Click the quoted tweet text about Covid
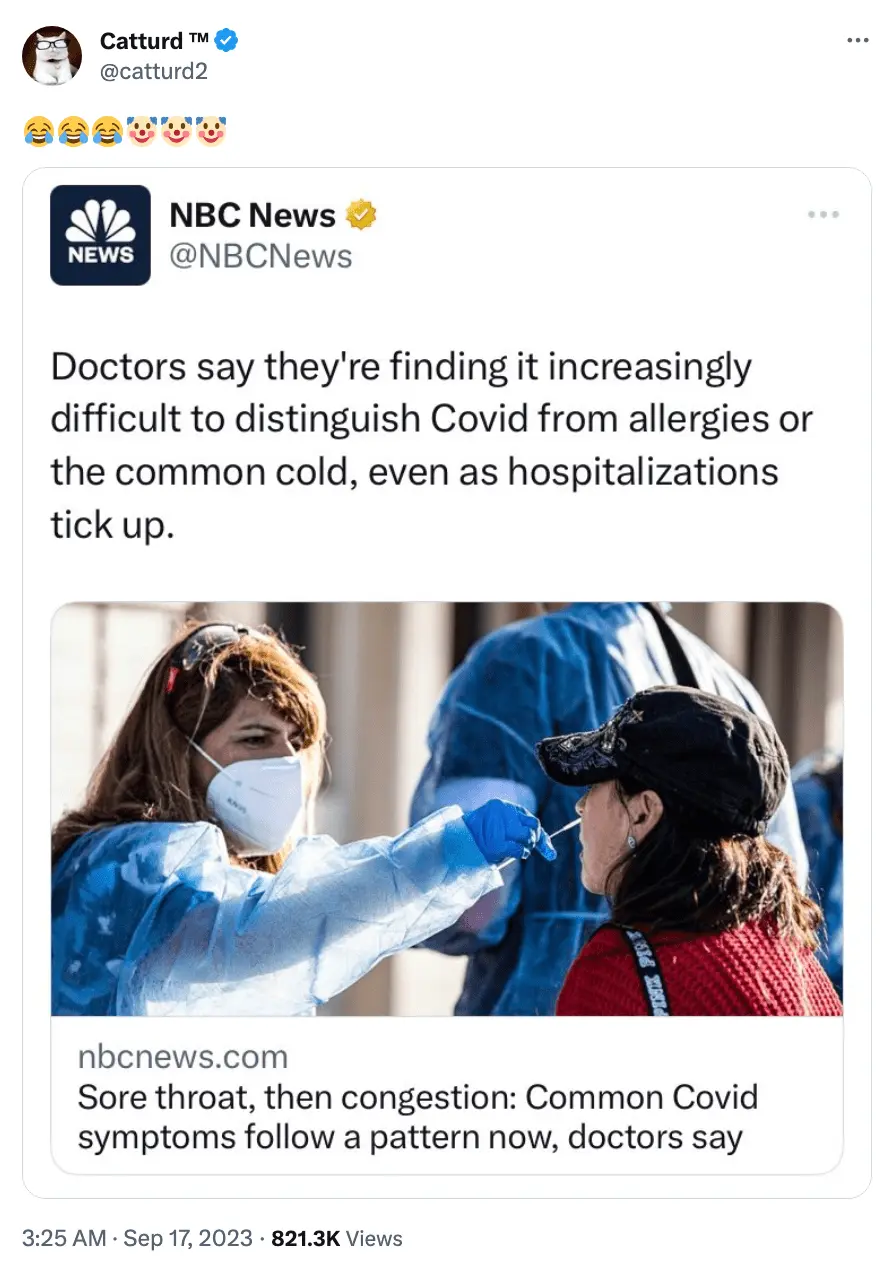 click(x=432, y=445)
